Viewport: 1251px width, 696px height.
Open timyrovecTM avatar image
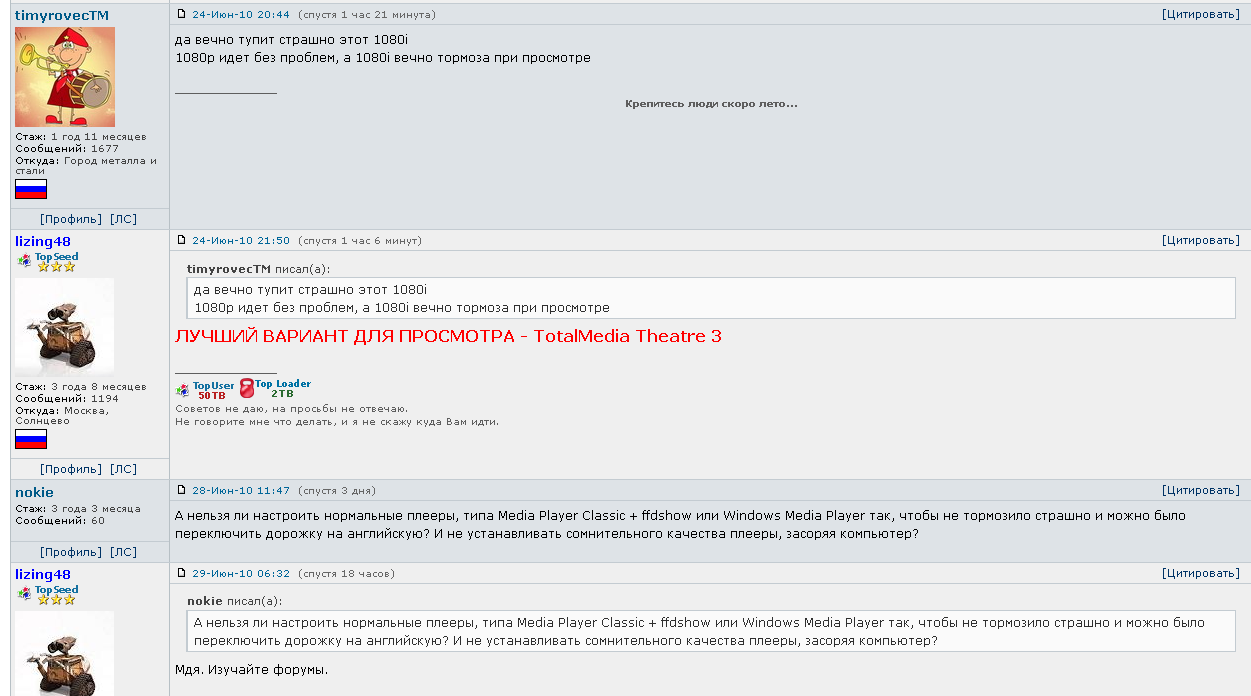coord(65,77)
